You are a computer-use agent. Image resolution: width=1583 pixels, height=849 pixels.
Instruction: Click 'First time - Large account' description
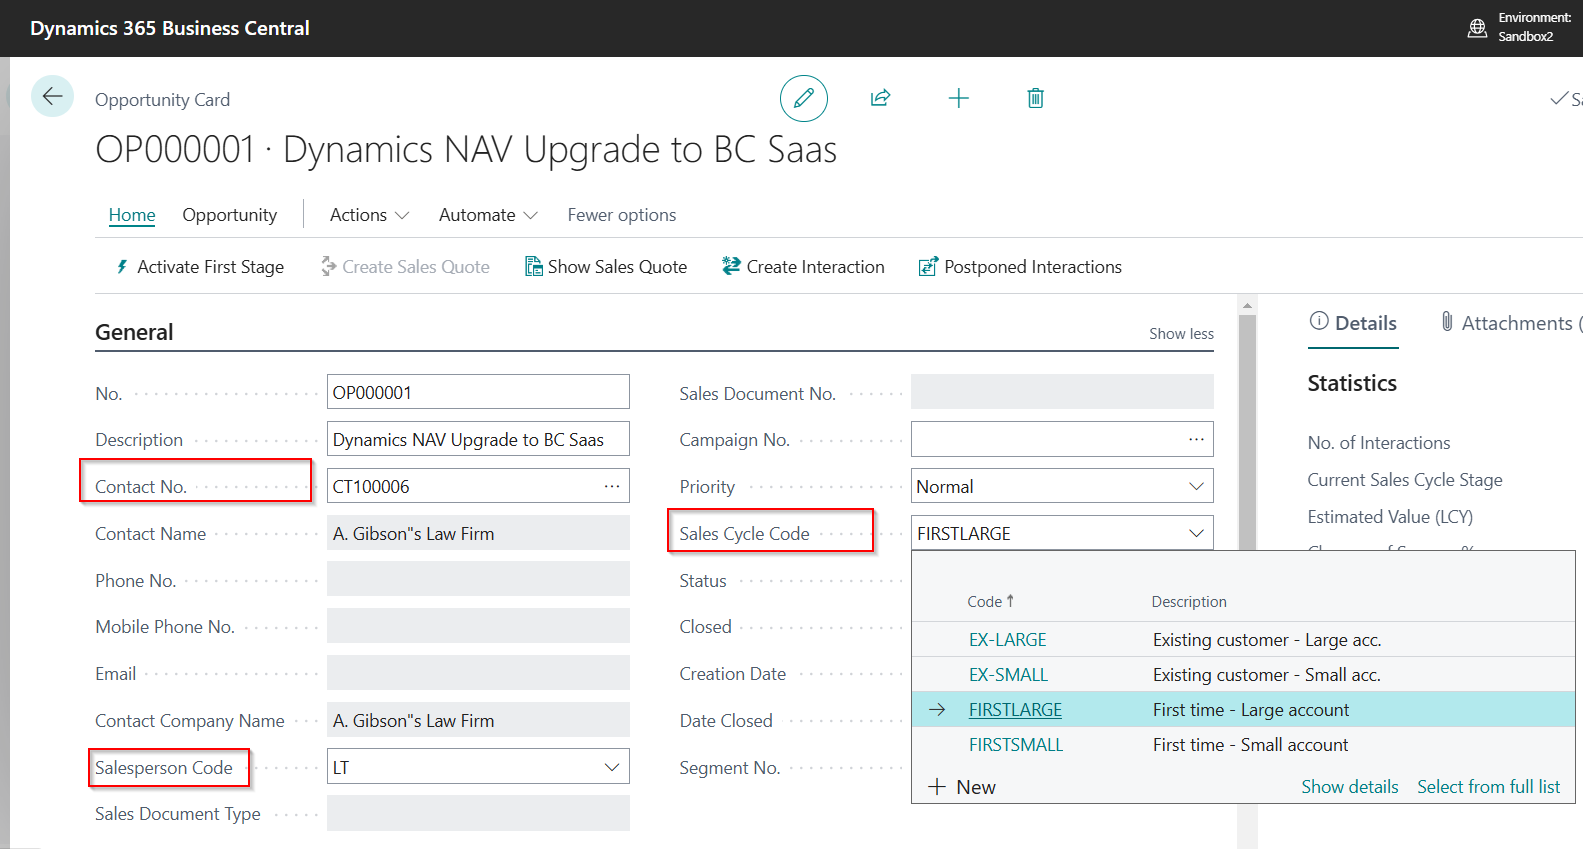(x=1251, y=710)
